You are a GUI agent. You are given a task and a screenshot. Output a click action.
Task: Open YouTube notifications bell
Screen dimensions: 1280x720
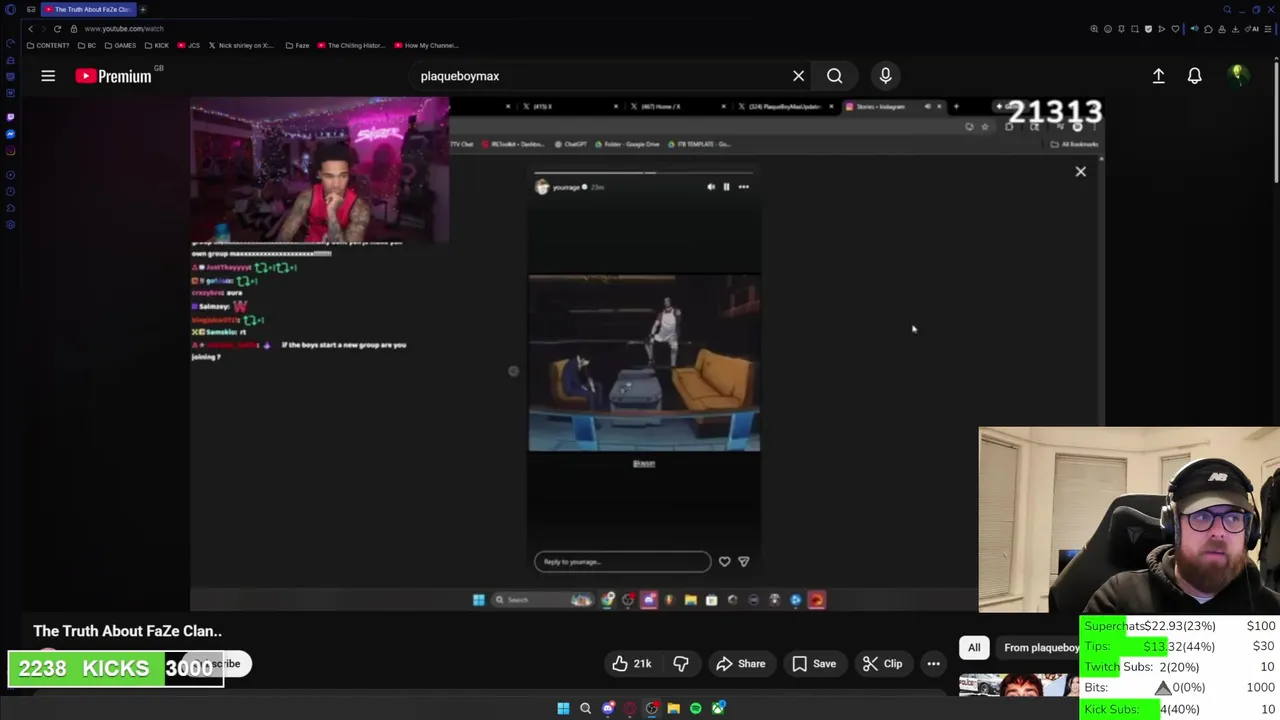(x=1194, y=76)
